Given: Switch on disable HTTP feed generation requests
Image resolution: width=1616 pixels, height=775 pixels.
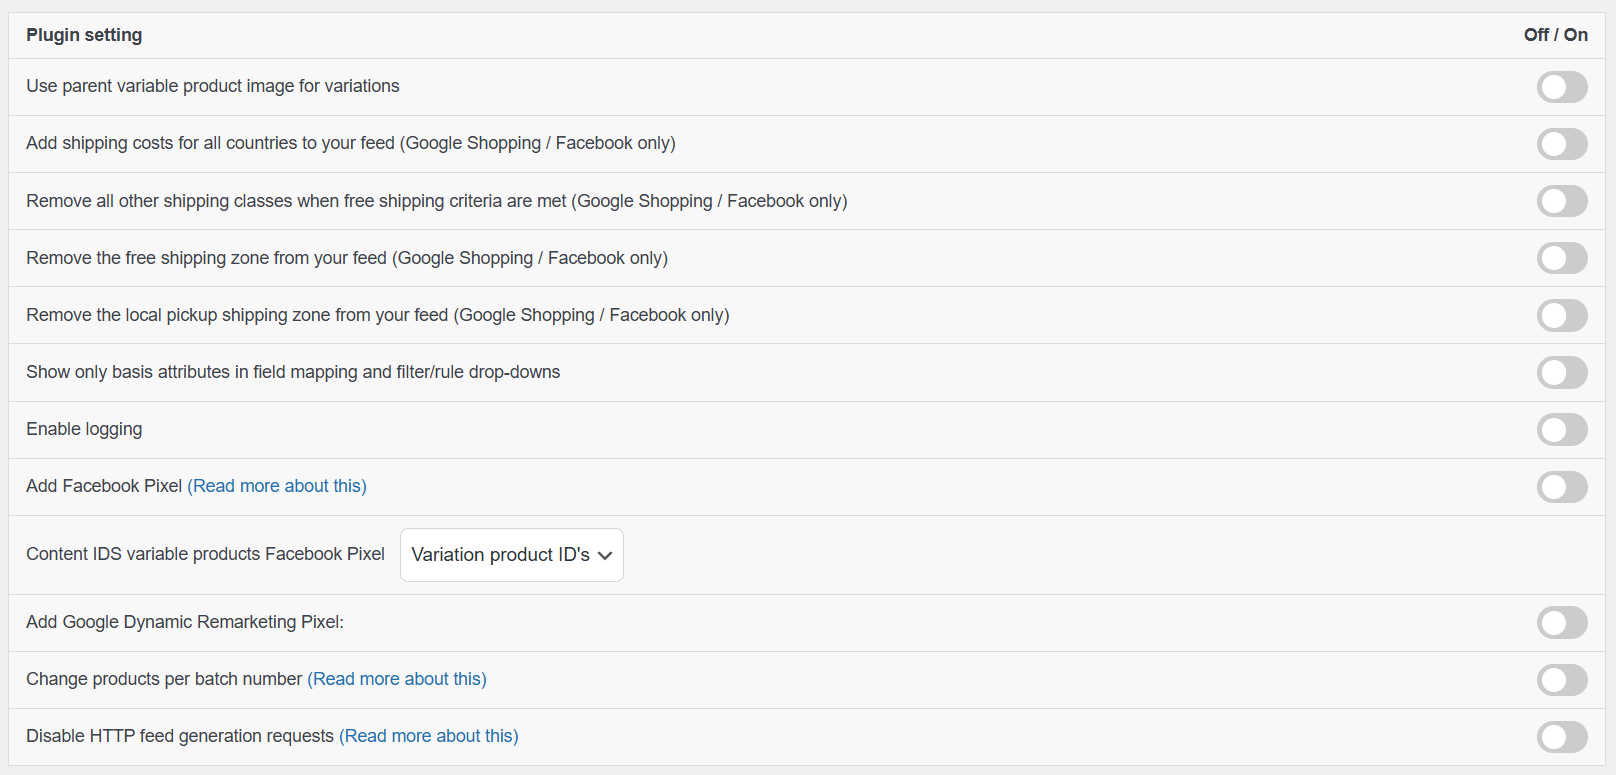Looking at the screenshot, I should point(1561,737).
